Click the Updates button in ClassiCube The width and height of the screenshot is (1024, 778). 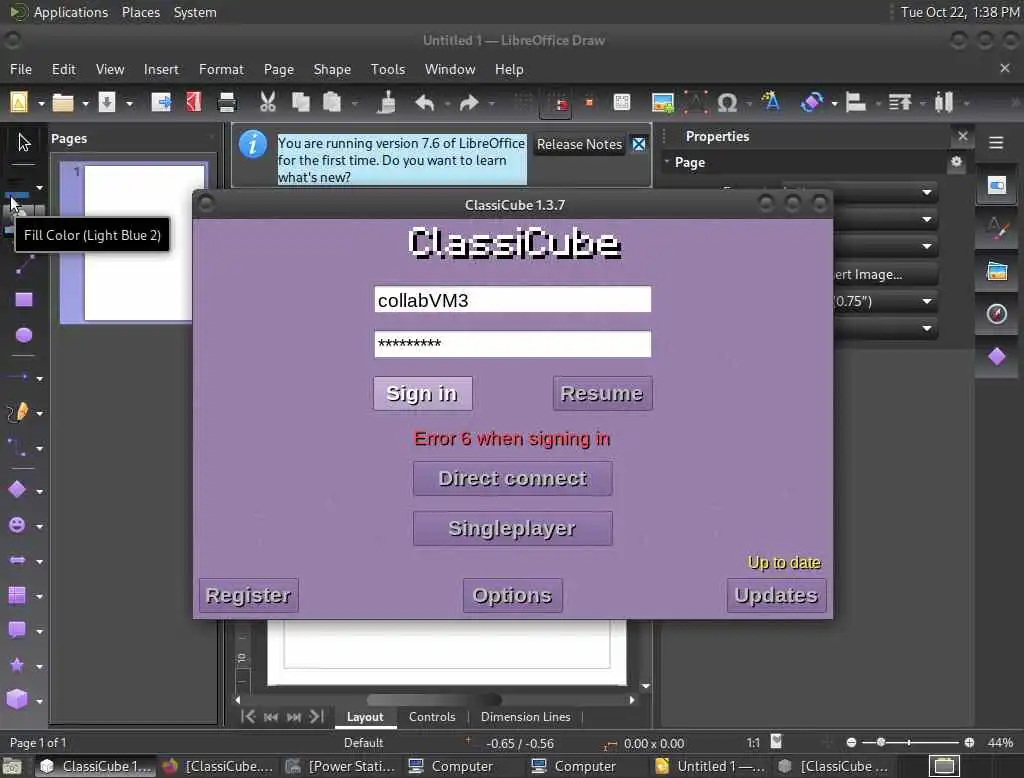(776, 595)
